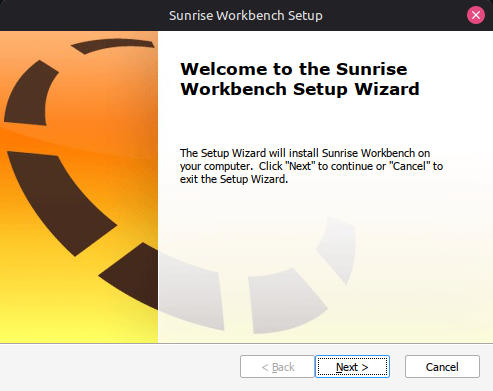The height and width of the screenshot is (391, 493).
Task: Cancel the Sunrise Workbench setup
Action: 442,367
